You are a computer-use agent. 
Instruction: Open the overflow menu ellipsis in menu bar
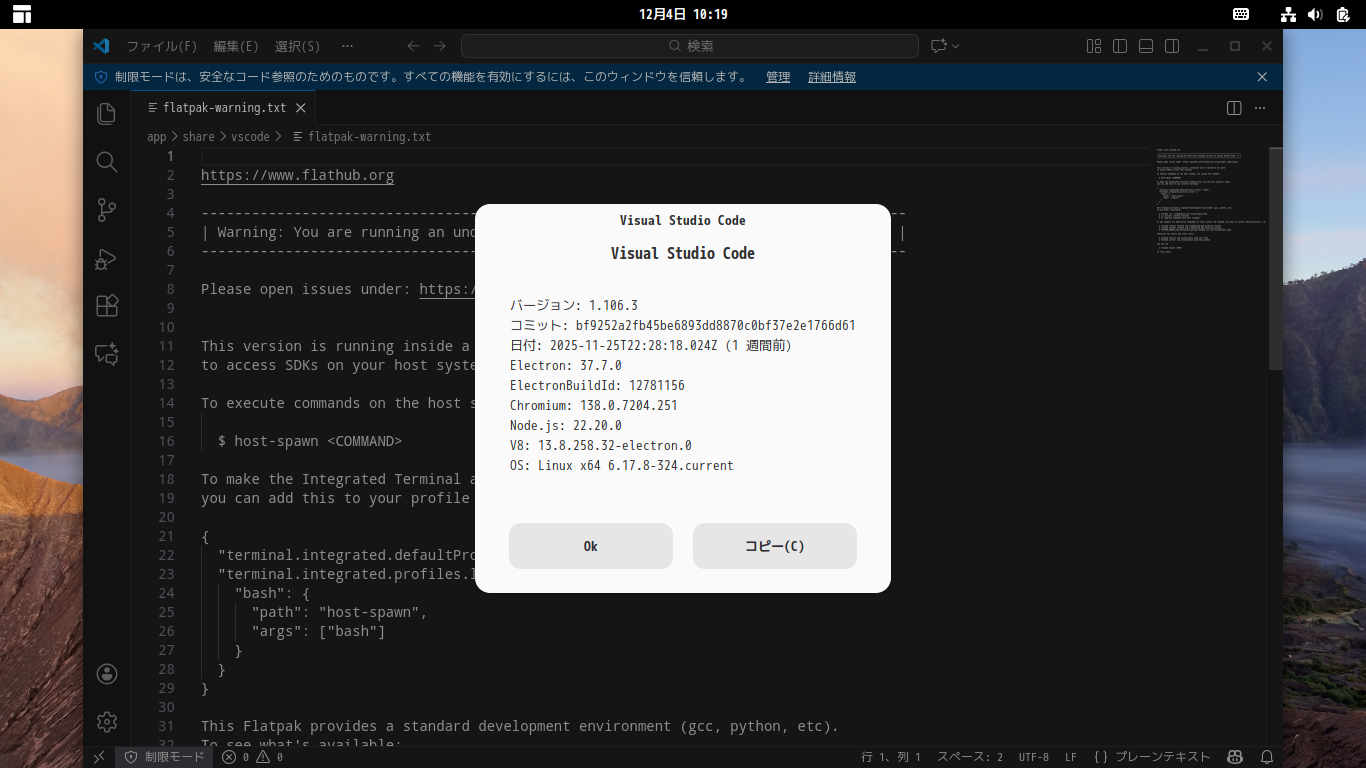pos(347,46)
